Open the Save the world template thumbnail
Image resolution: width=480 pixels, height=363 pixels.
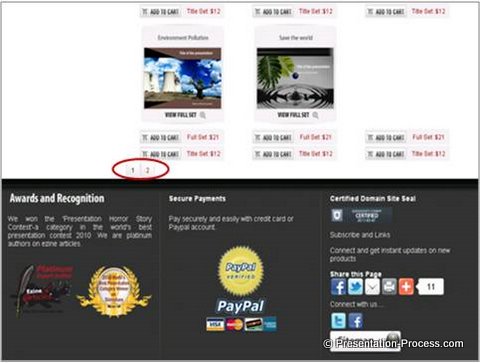(x=295, y=78)
